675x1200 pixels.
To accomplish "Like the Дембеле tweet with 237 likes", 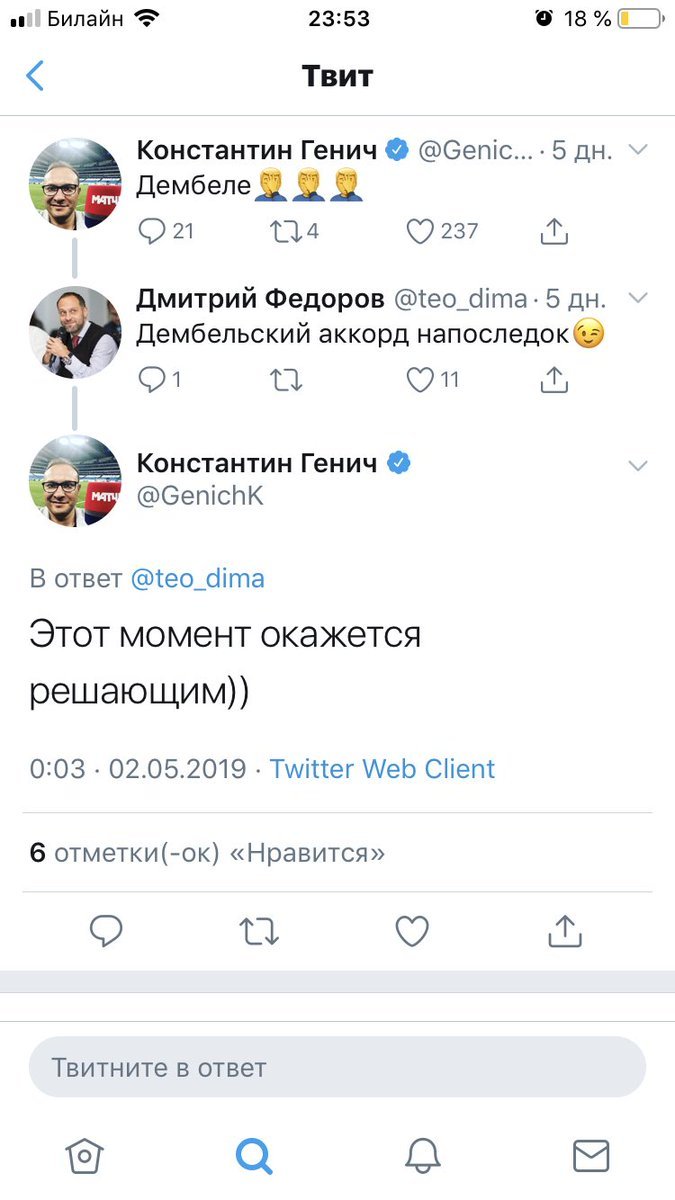I will click(x=420, y=231).
